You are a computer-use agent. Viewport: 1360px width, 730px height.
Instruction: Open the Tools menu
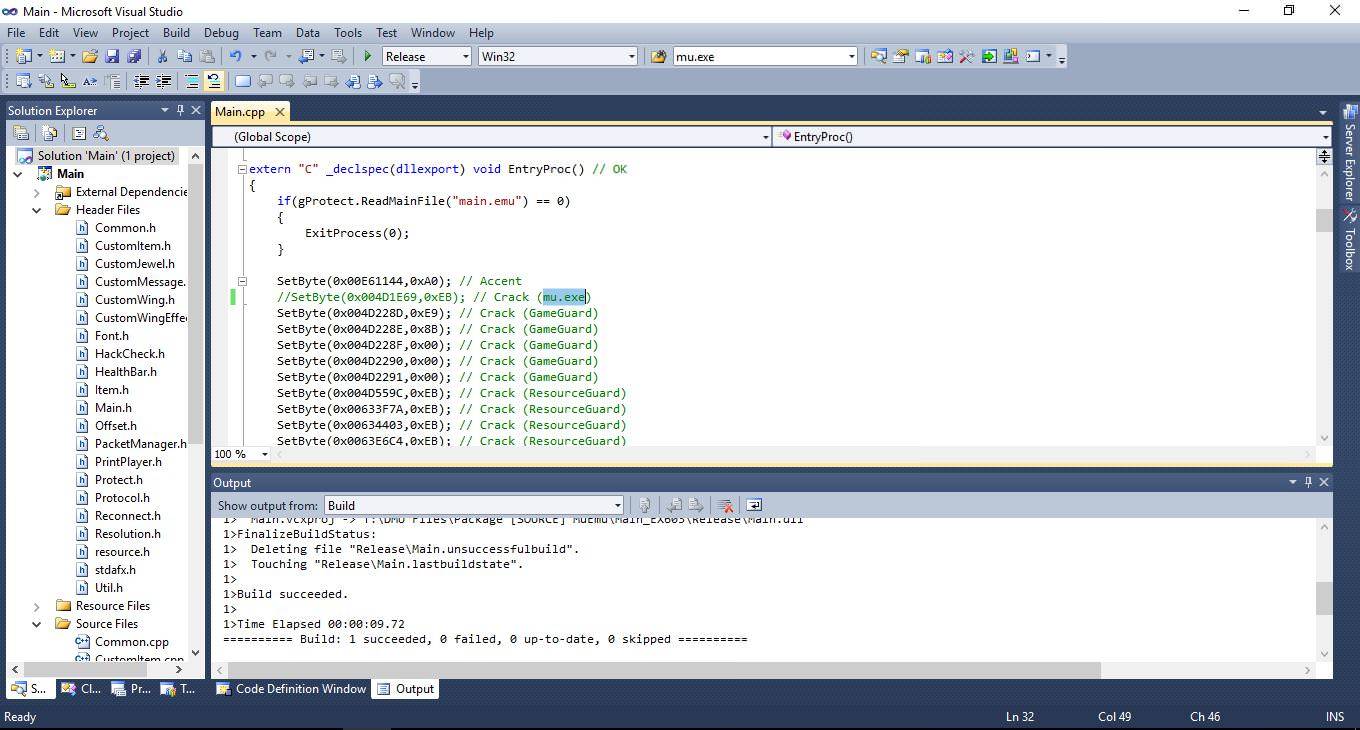348,33
